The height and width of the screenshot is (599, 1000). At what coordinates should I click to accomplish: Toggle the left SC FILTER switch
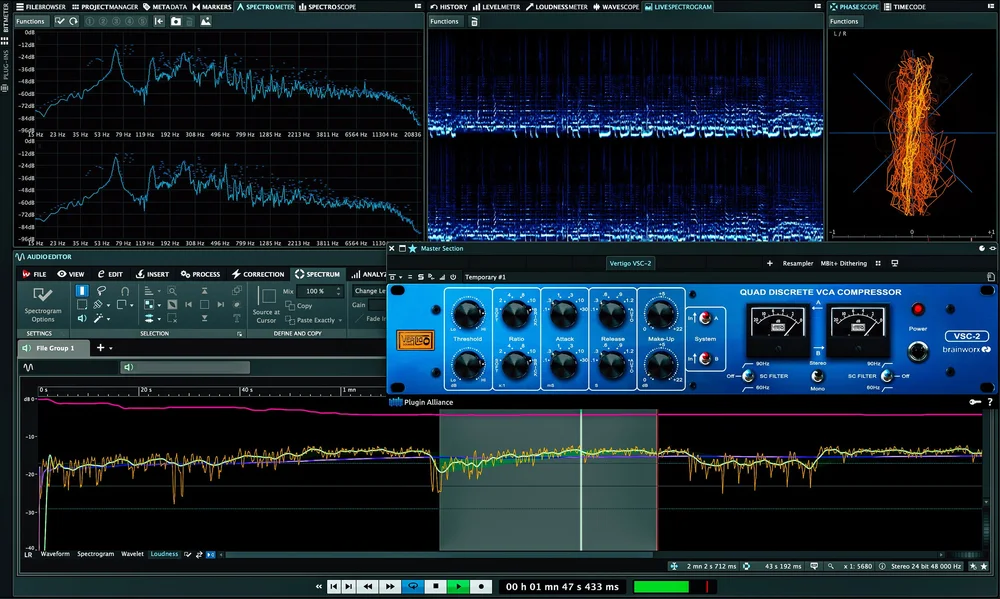tap(748, 376)
